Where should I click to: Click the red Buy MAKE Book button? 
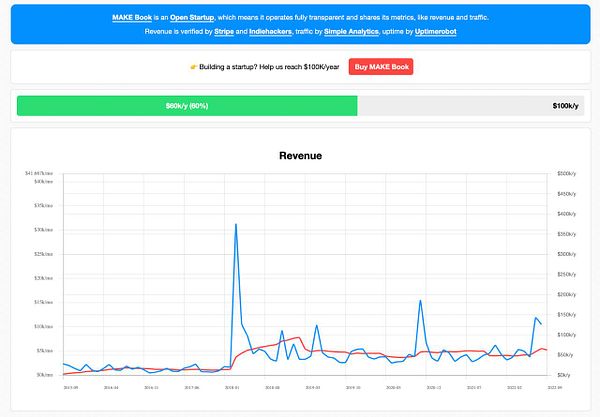[x=381, y=67]
